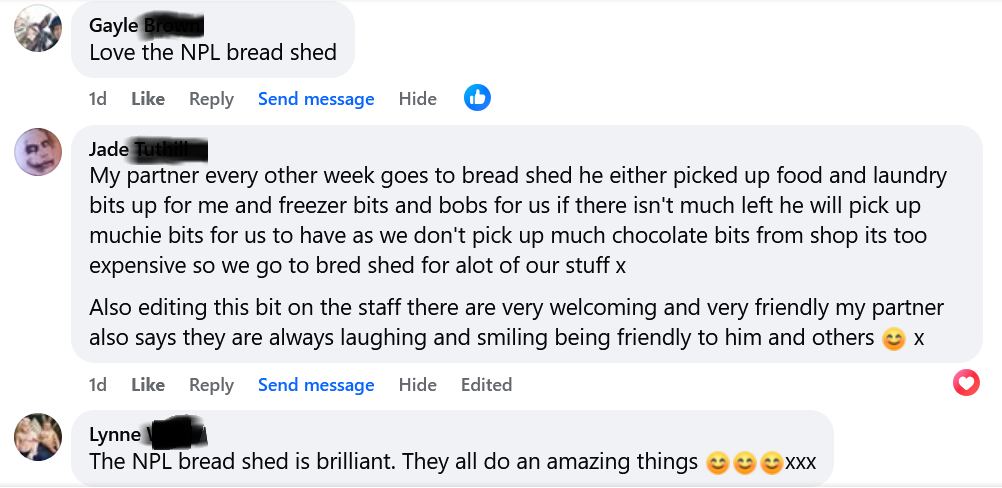Viewport: 1002px width, 488px height.
Task: Click the smiling emoji in Jade's comment
Action: tap(893, 339)
